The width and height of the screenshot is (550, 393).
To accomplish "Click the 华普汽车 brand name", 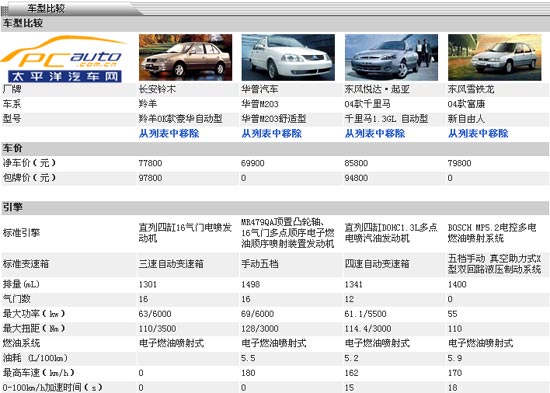I will point(260,89).
